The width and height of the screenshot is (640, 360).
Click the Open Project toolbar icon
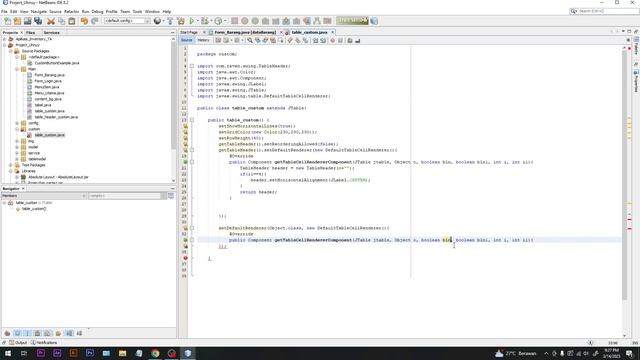pyautogui.click(x=27, y=21)
